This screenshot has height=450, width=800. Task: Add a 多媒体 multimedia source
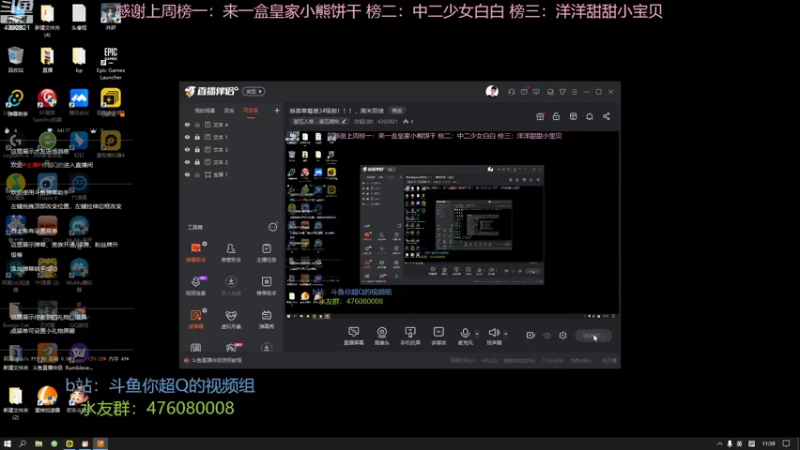(438, 336)
